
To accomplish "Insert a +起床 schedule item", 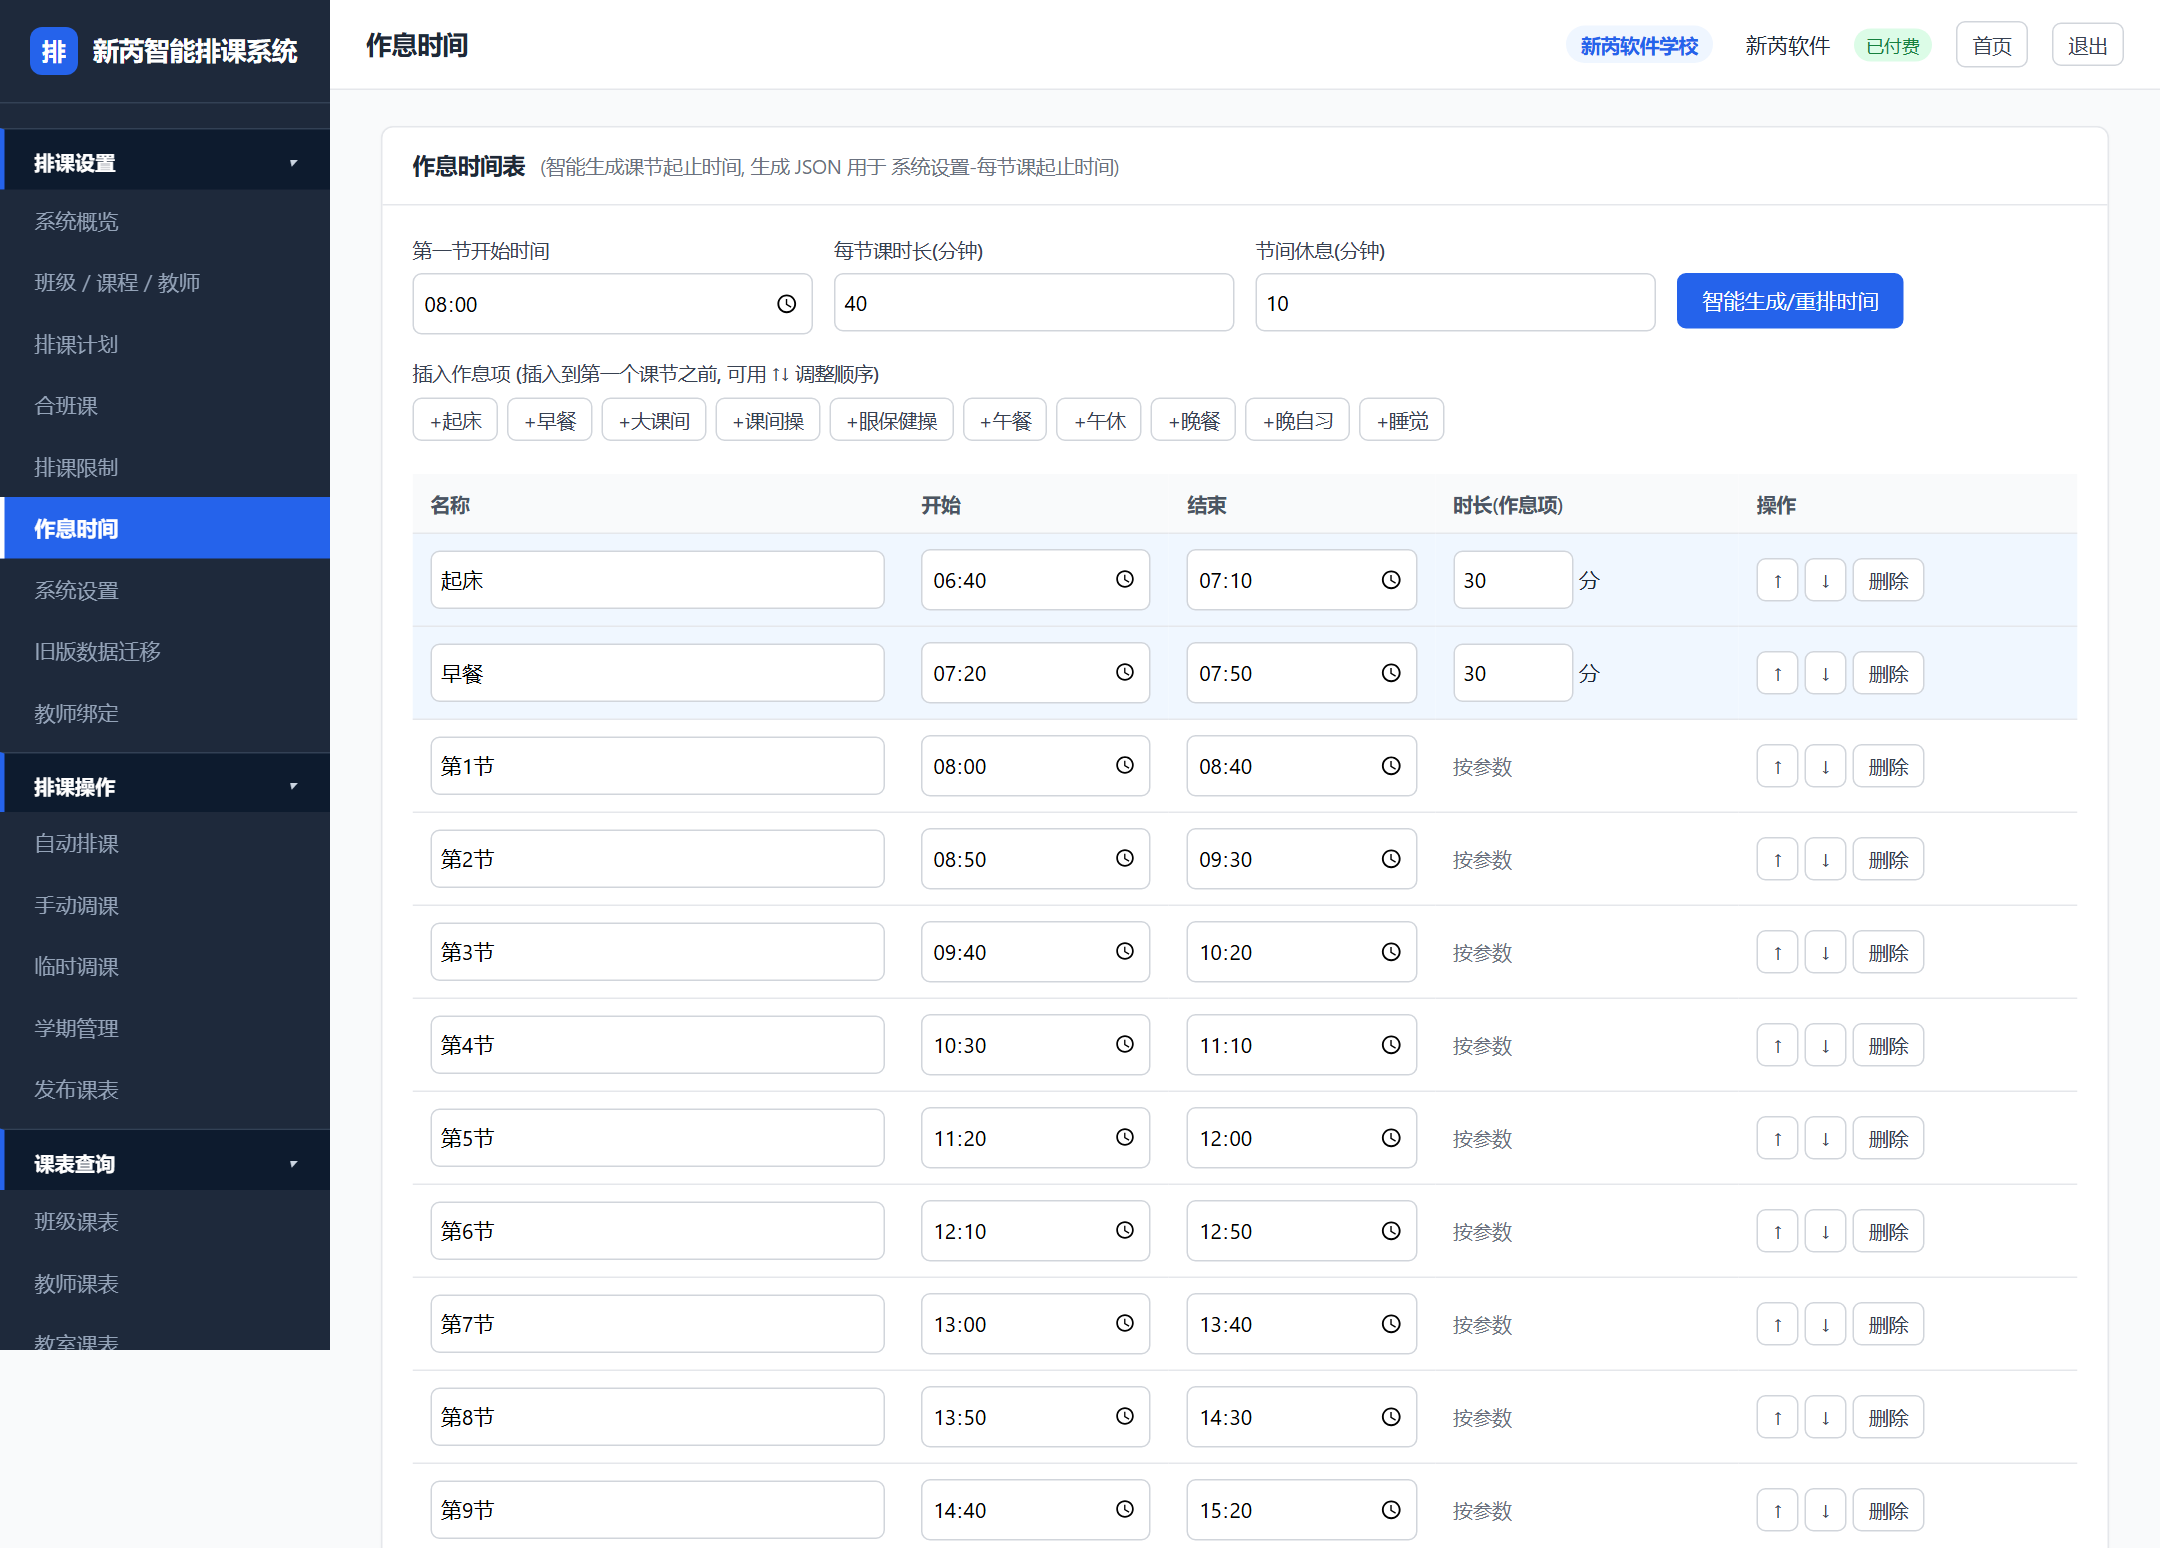I will (x=455, y=420).
